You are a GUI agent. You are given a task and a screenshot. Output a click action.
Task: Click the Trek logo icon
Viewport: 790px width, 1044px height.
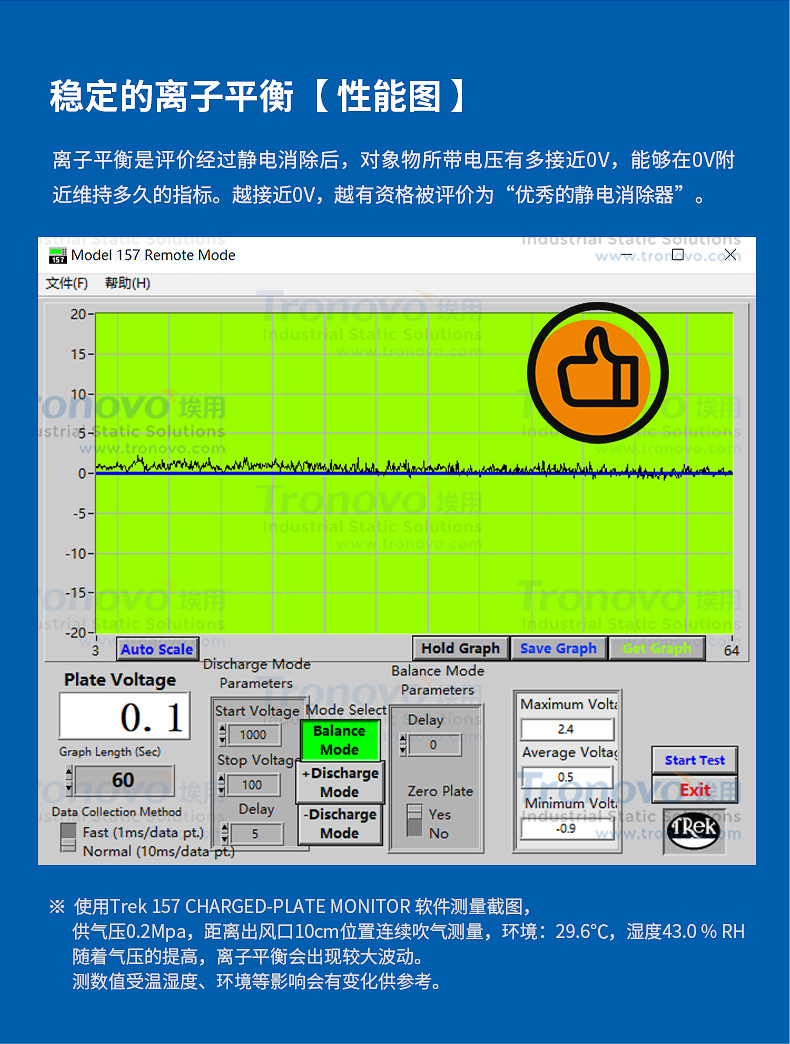pyautogui.click(x=694, y=830)
